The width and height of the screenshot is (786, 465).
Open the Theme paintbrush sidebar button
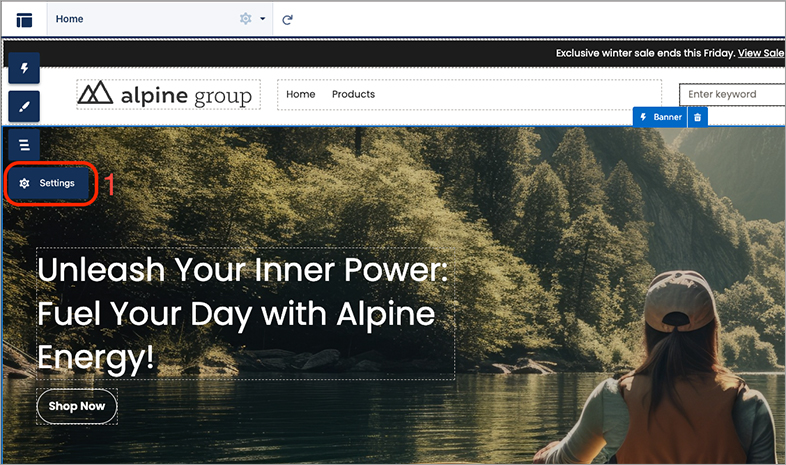coord(24,107)
